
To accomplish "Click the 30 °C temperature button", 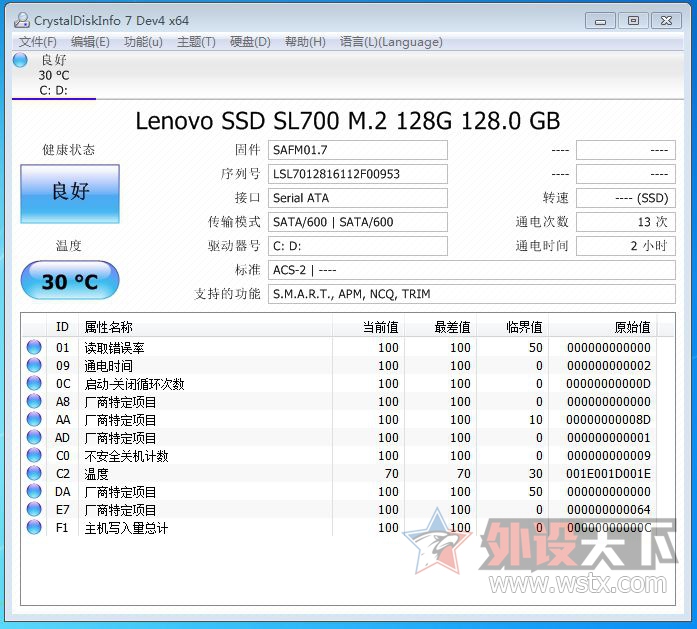I will 70,280.
